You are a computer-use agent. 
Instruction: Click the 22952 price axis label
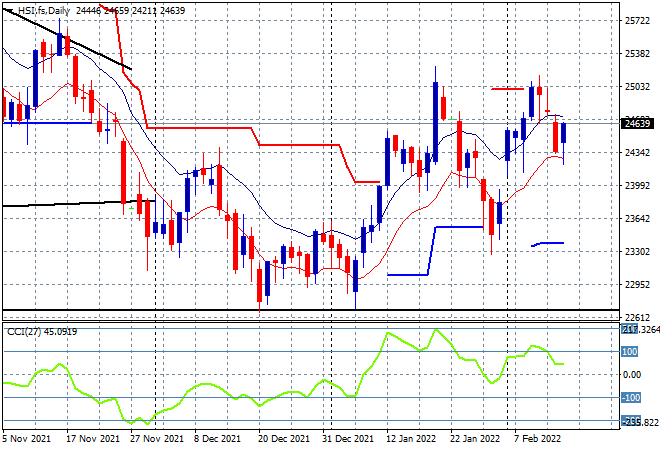pos(637,285)
